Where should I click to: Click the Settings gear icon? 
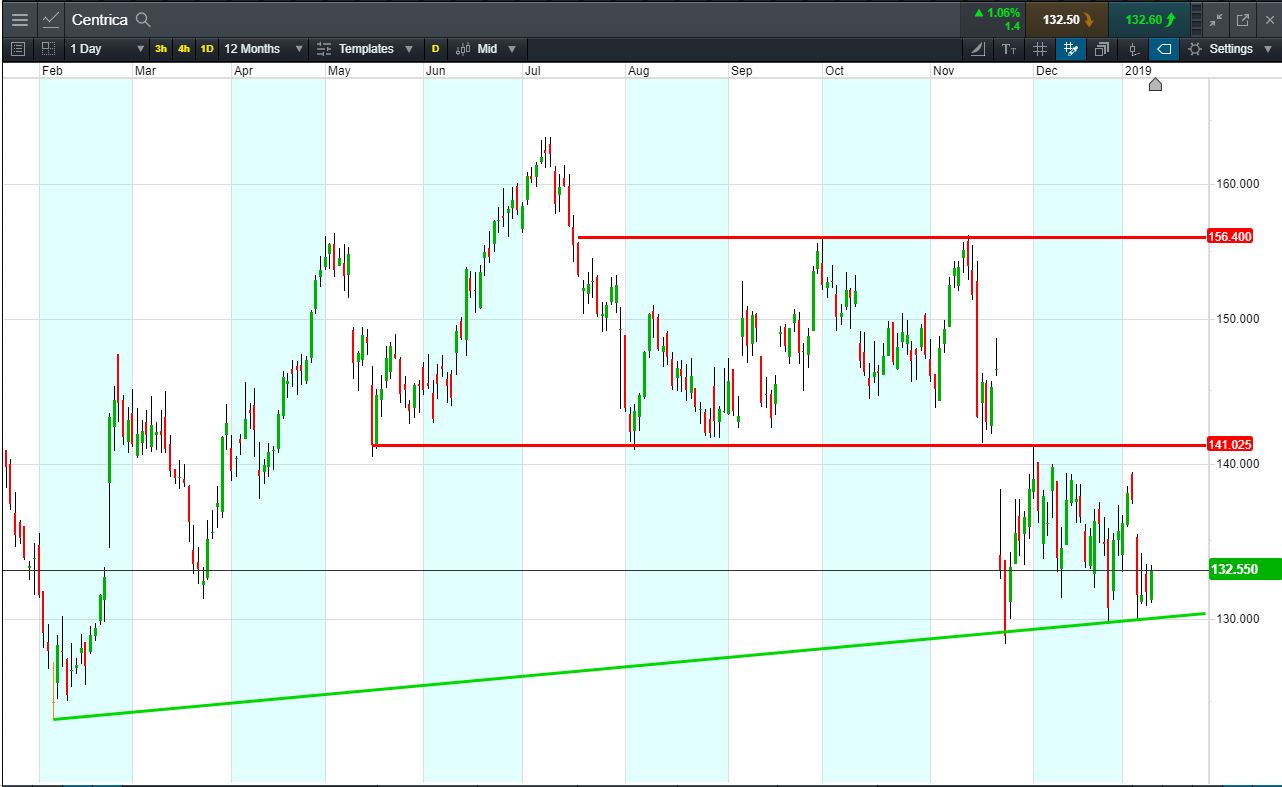click(1194, 48)
